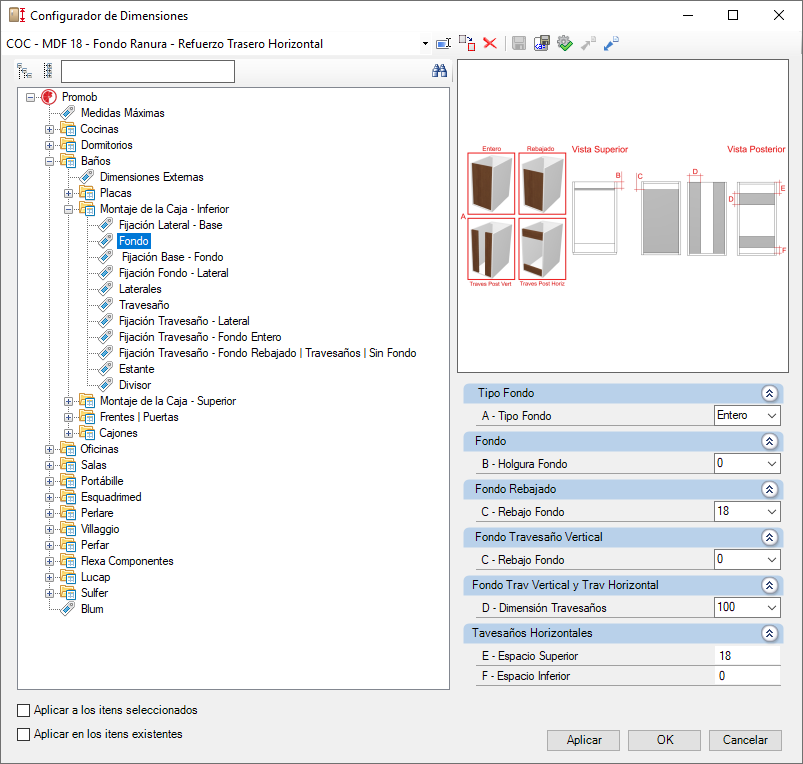Click the OK button
This screenshot has width=803, height=764.
point(665,740)
